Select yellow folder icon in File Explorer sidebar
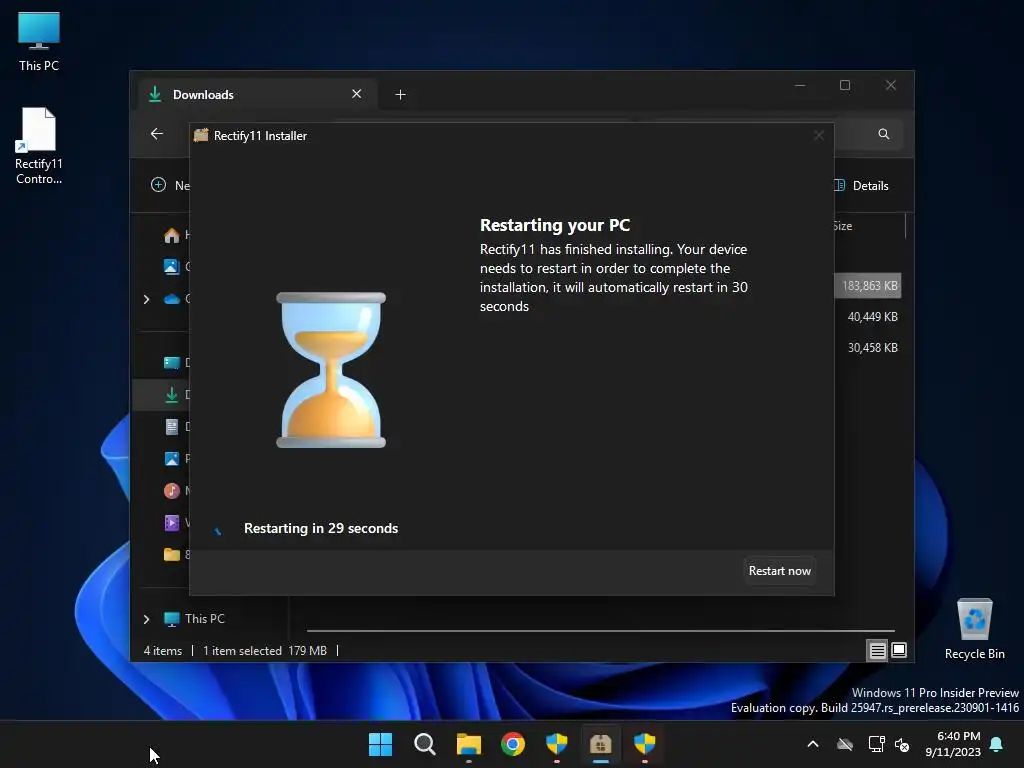 (172, 554)
